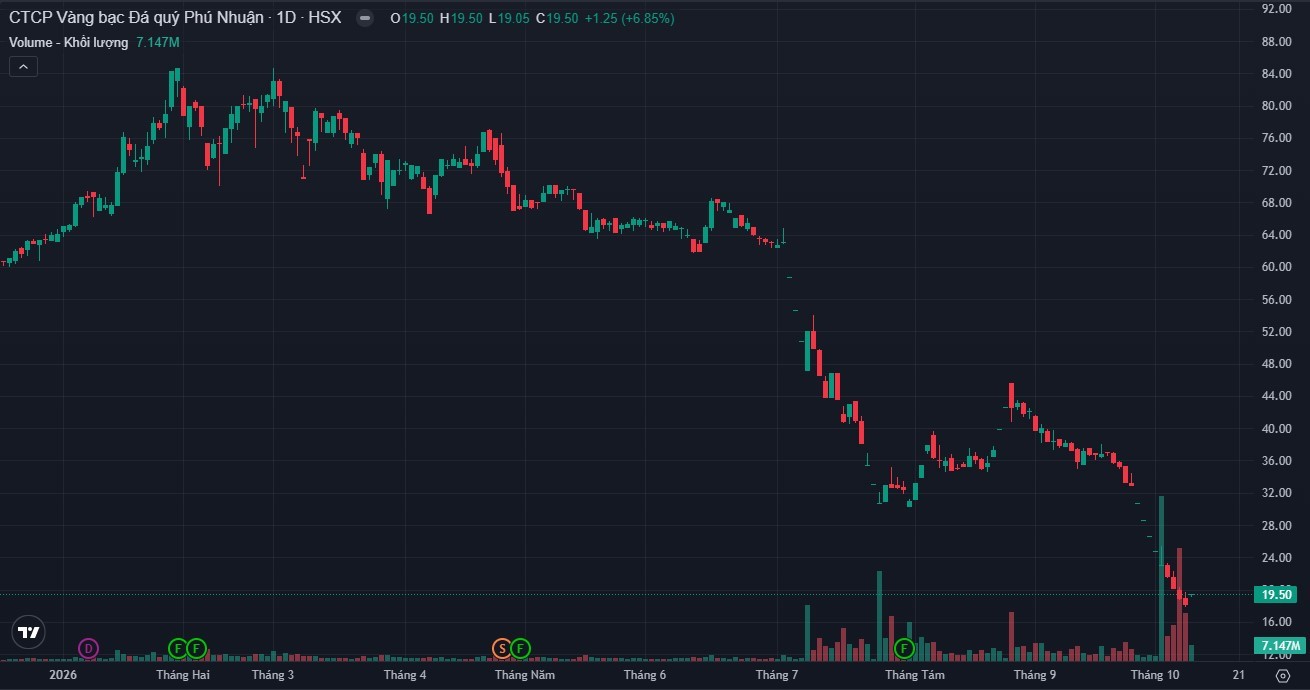Click the 24.00 price axis label

point(1277,557)
